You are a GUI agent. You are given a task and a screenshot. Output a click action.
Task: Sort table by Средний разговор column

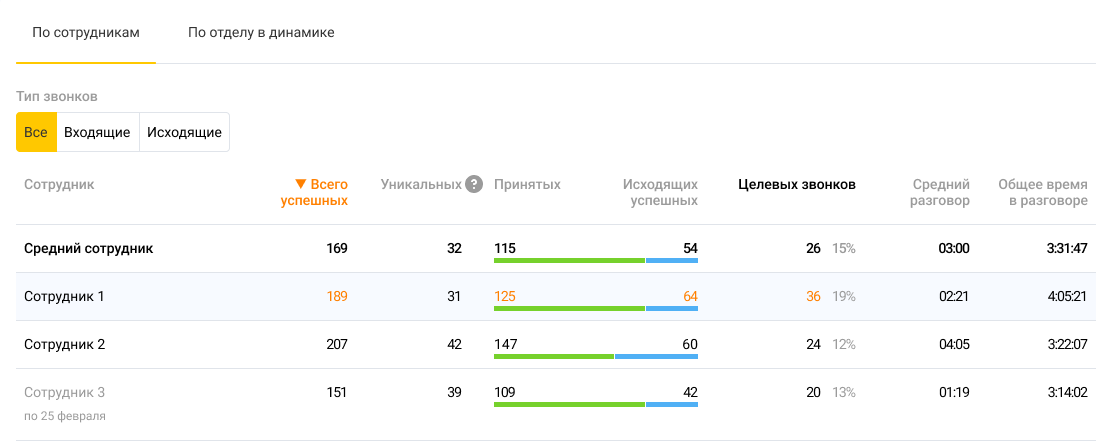[941, 192]
